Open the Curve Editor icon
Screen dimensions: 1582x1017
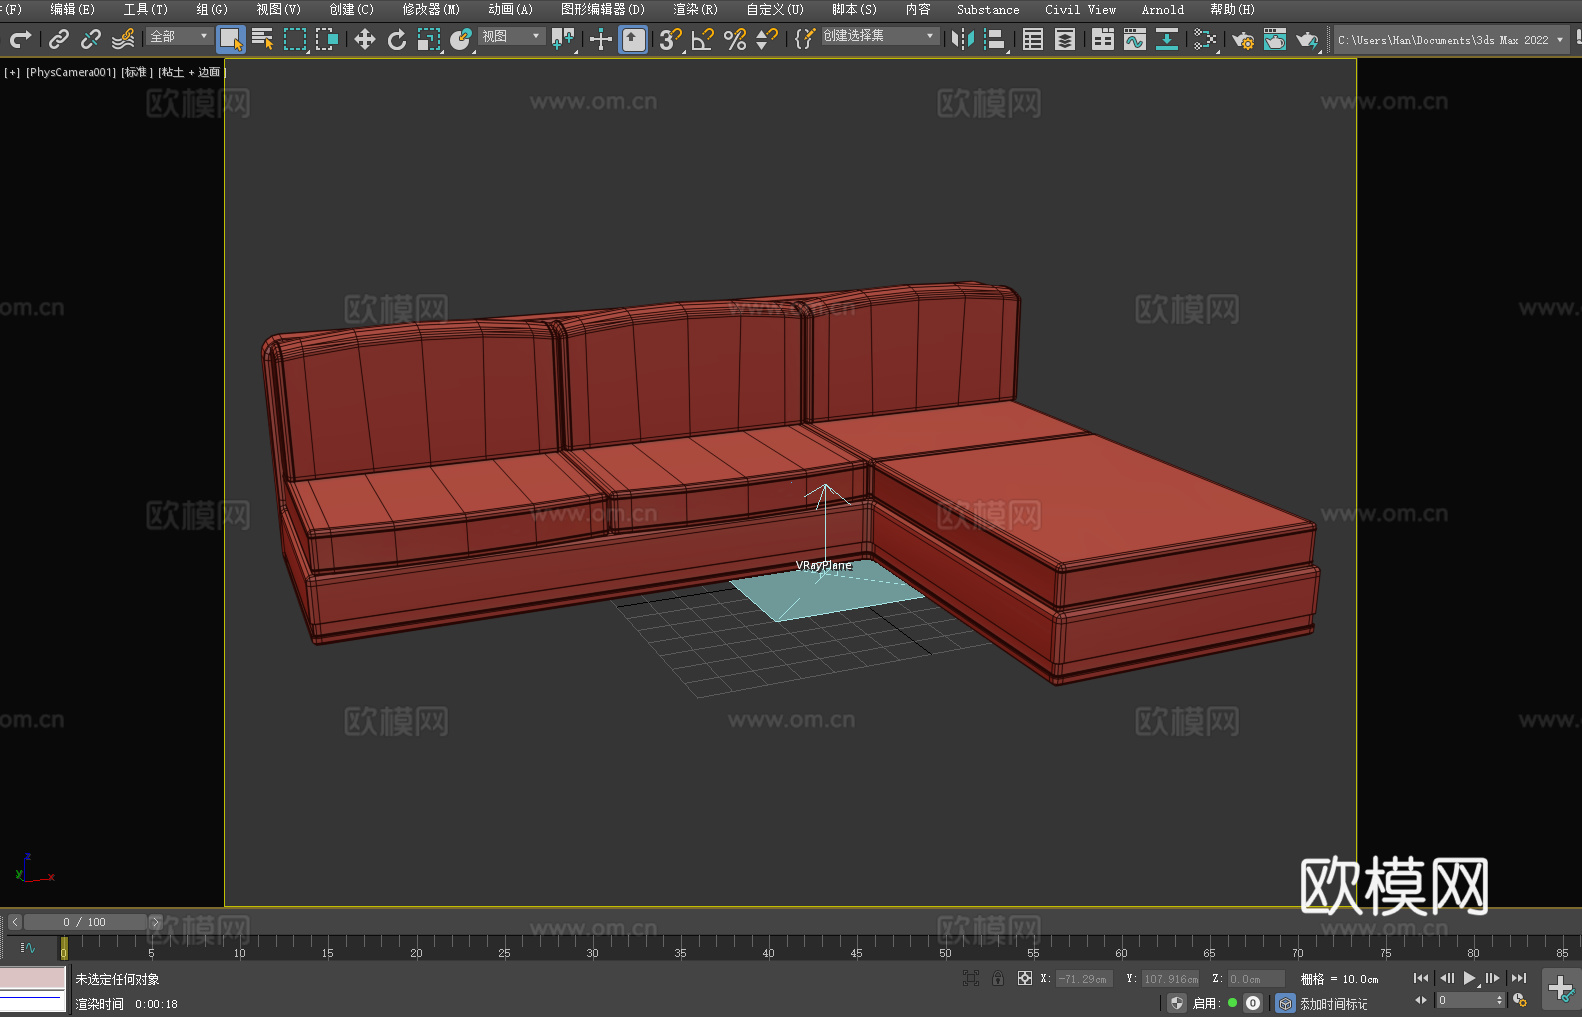click(1135, 39)
